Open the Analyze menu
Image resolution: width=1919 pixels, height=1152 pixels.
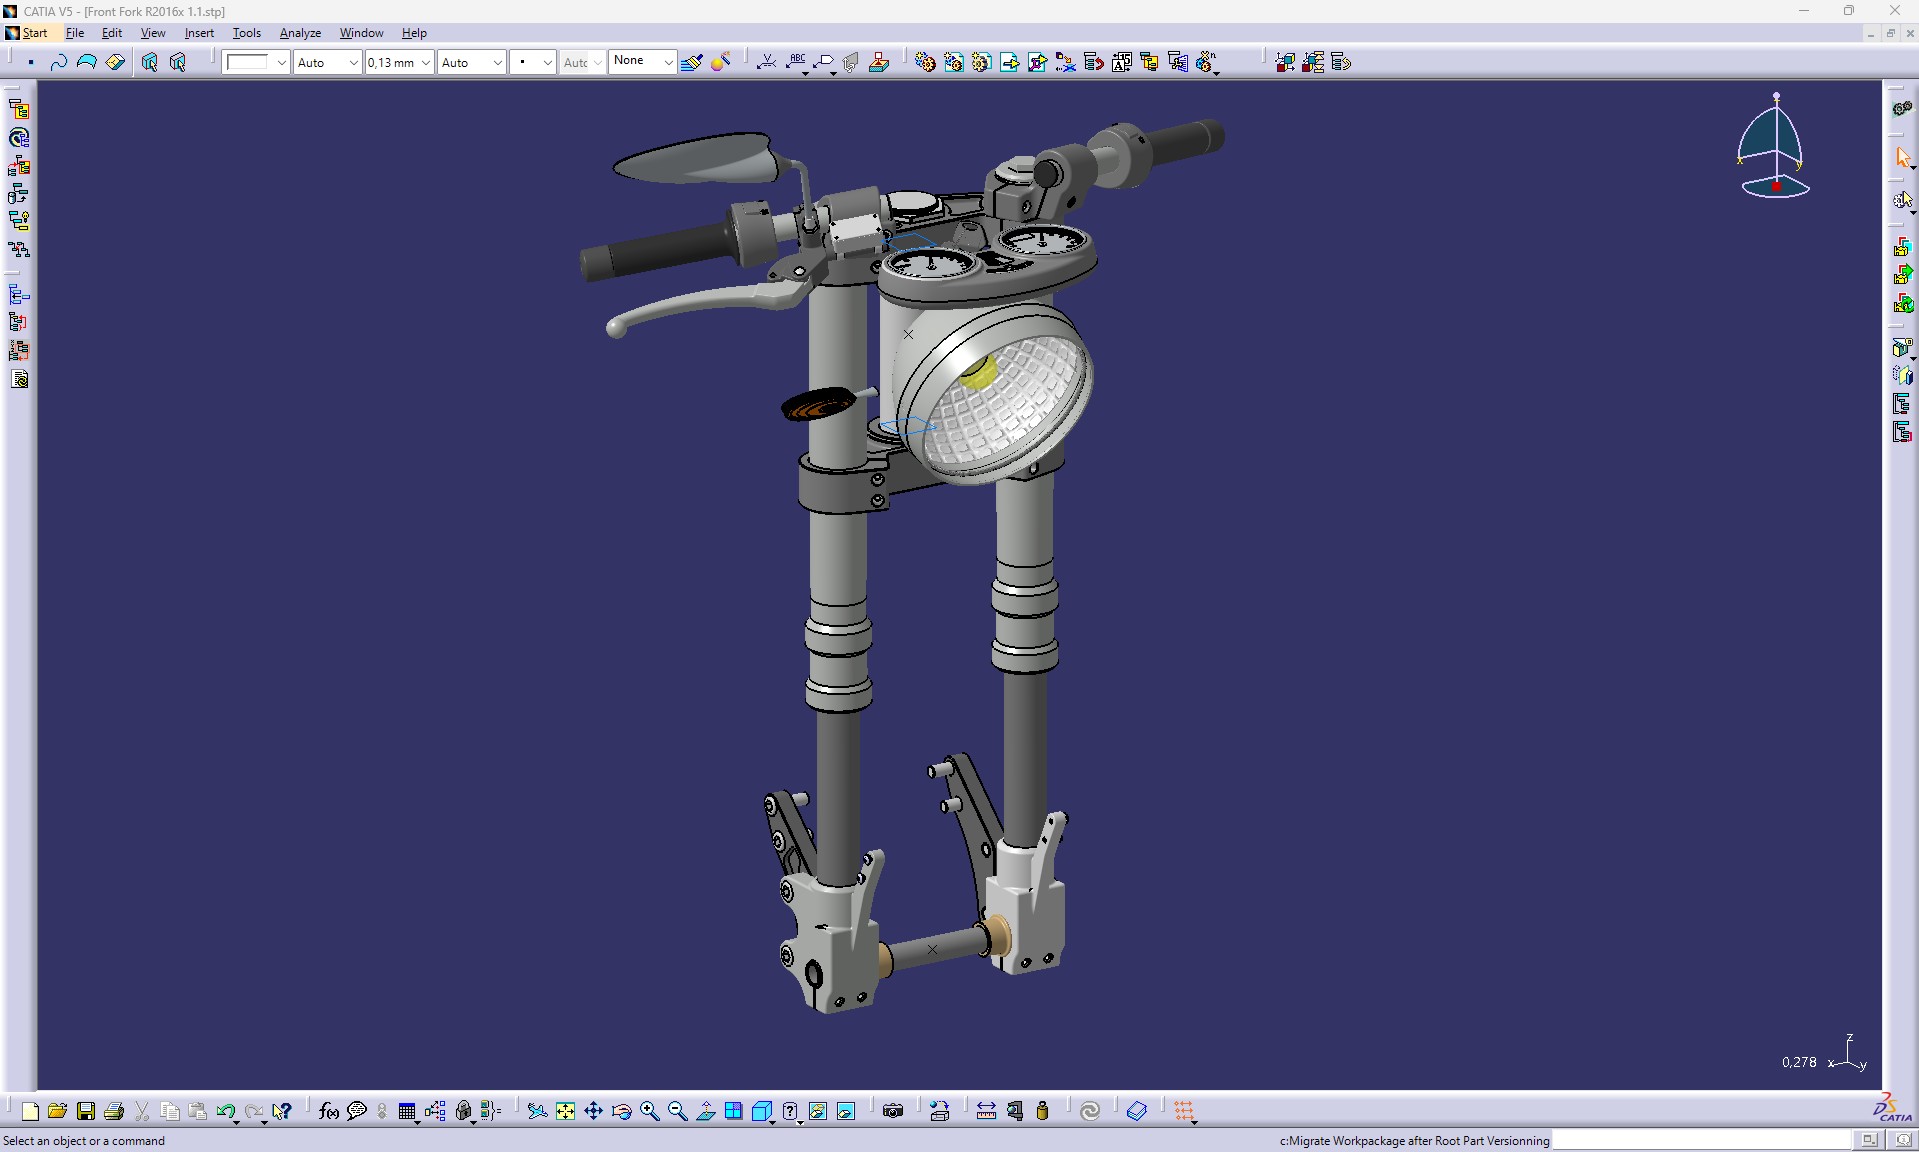click(x=300, y=33)
